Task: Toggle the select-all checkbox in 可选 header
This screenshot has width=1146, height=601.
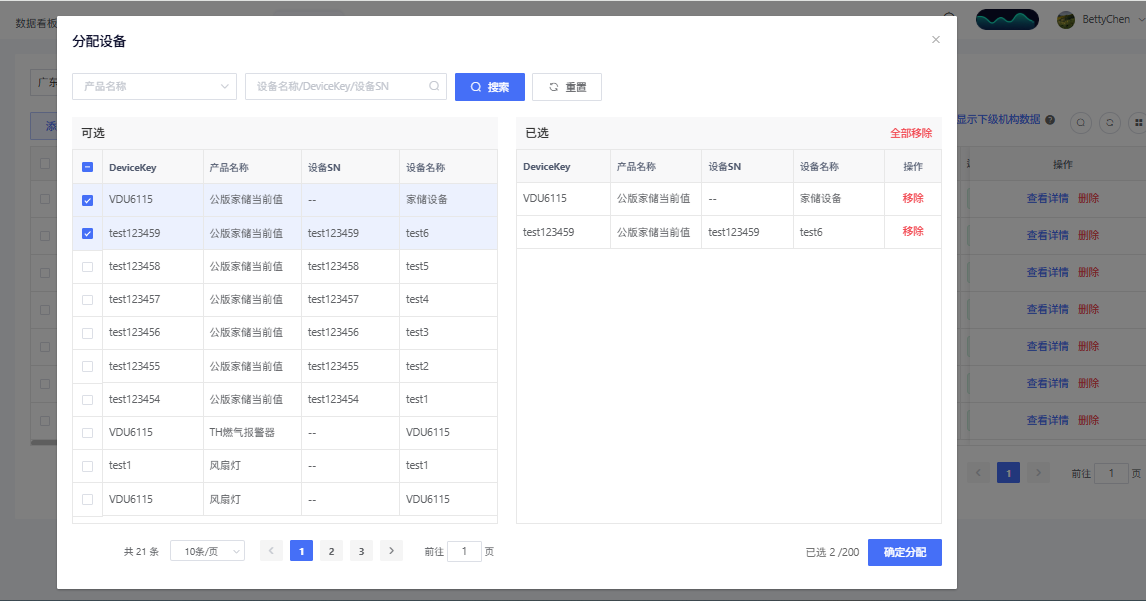Action: pyautogui.click(x=88, y=168)
